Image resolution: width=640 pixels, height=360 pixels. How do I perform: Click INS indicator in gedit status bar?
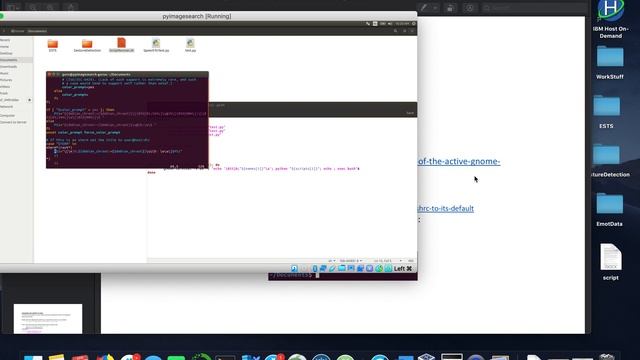411,260
